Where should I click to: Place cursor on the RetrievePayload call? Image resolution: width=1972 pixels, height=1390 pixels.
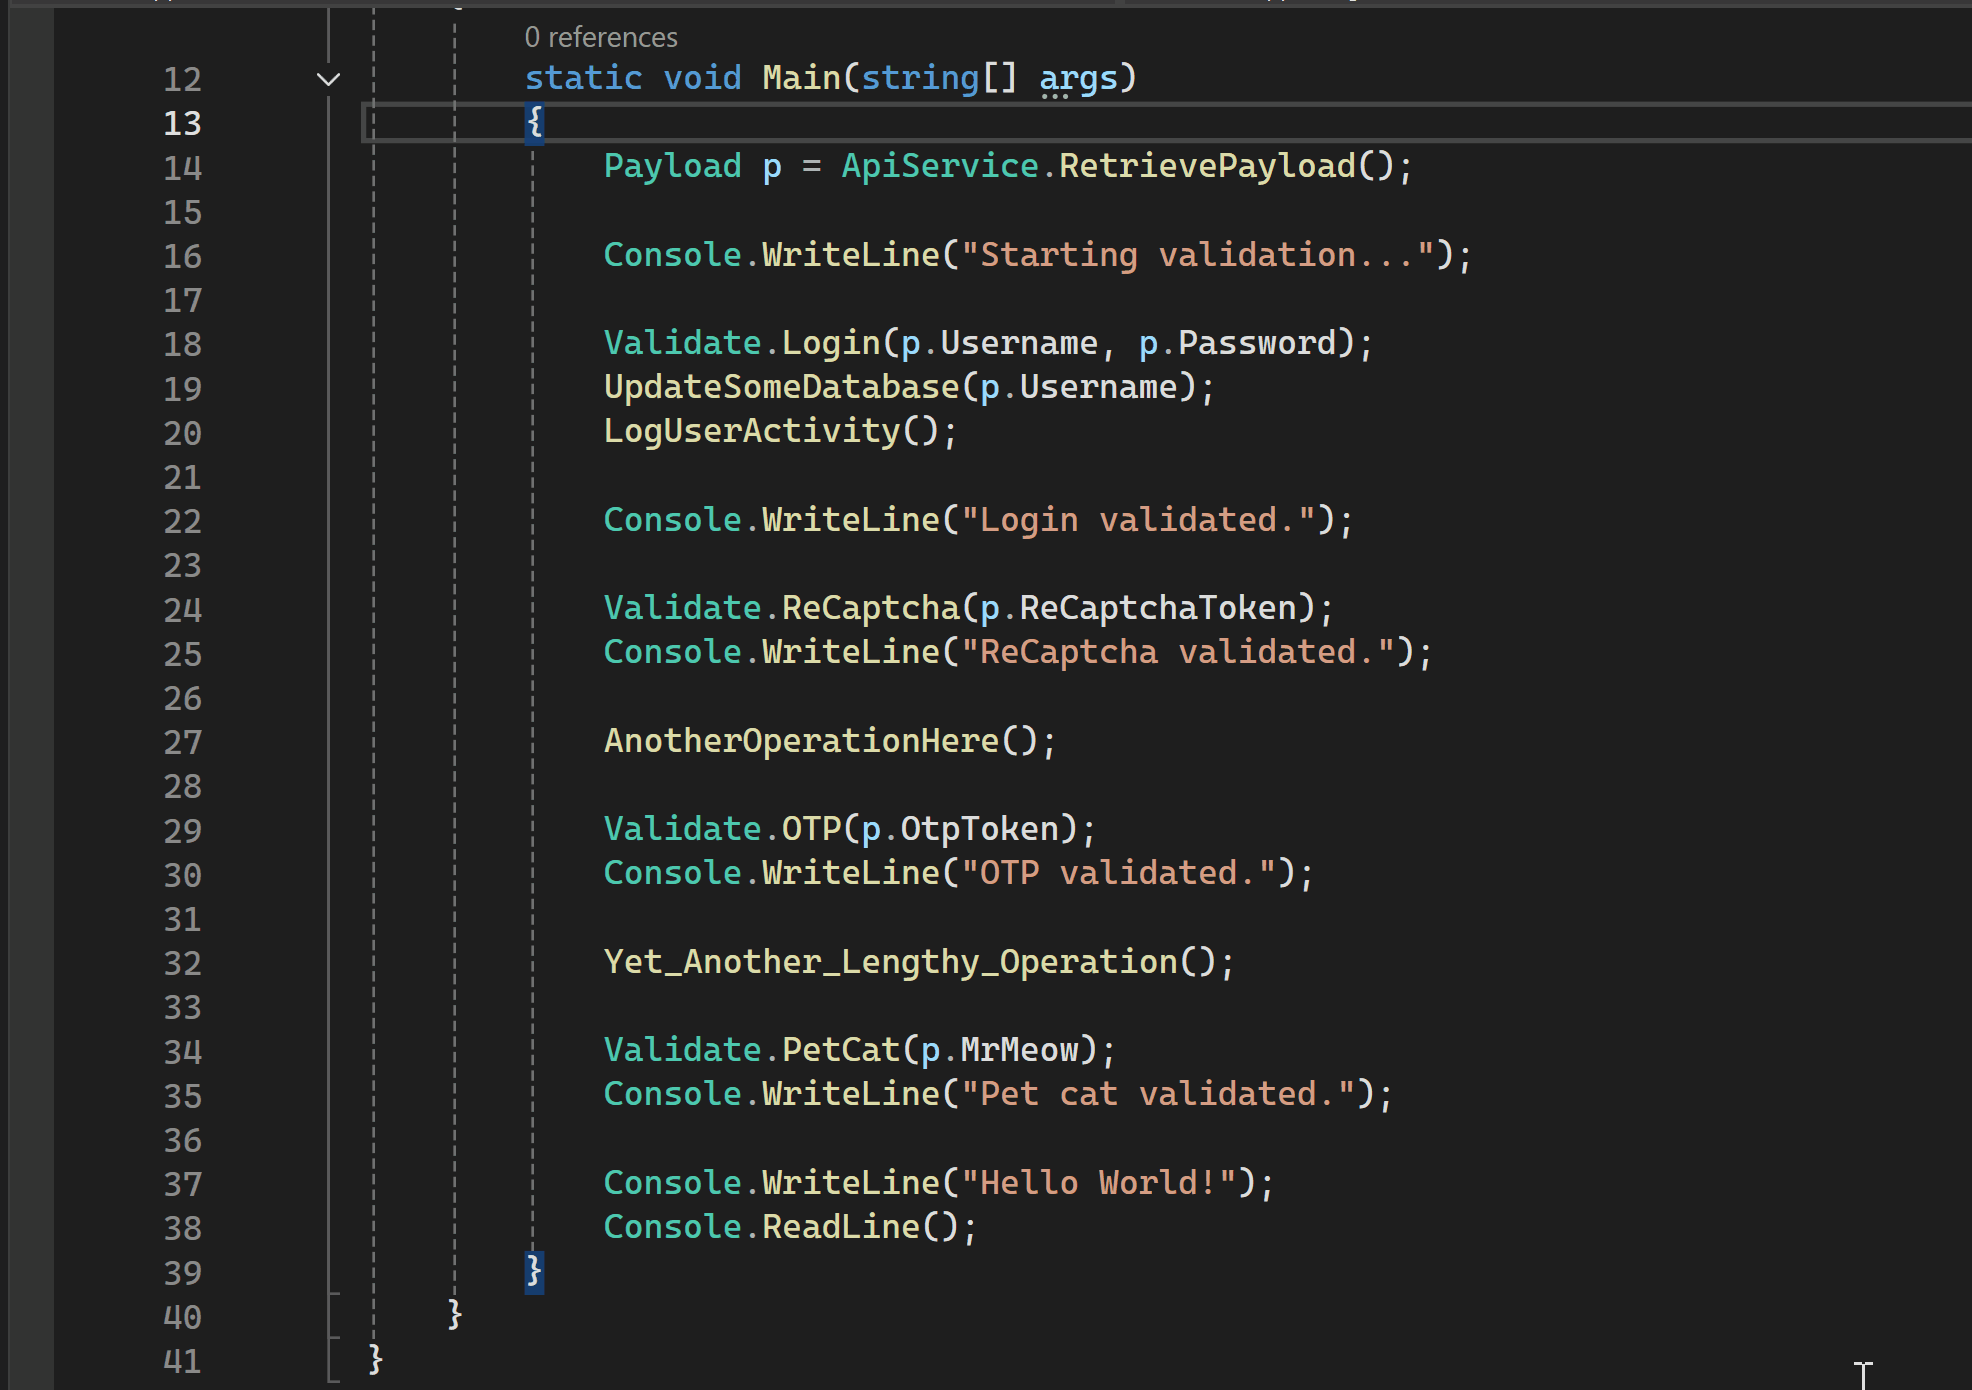(x=1210, y=165)
